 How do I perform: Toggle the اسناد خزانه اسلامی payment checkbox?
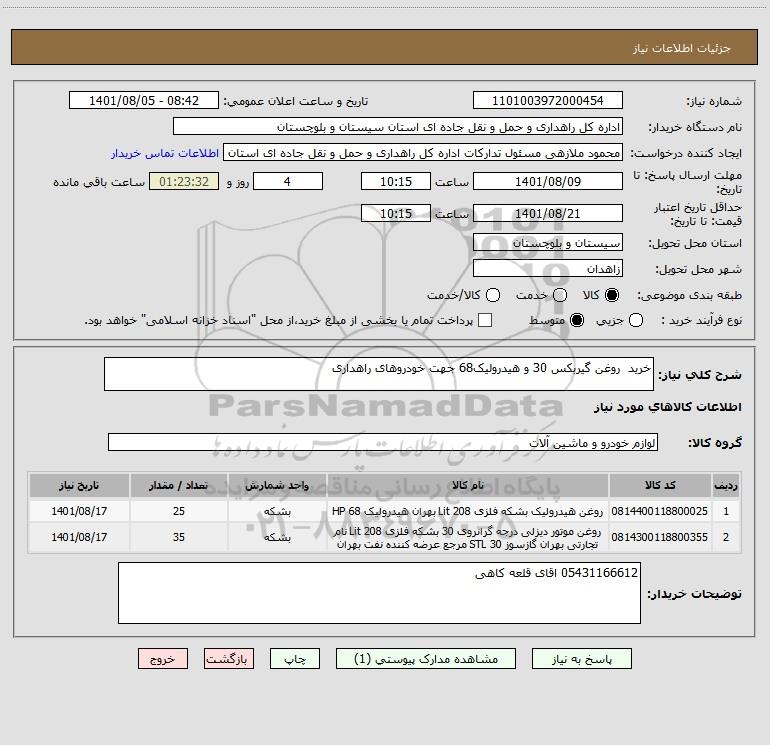(485, 320)
